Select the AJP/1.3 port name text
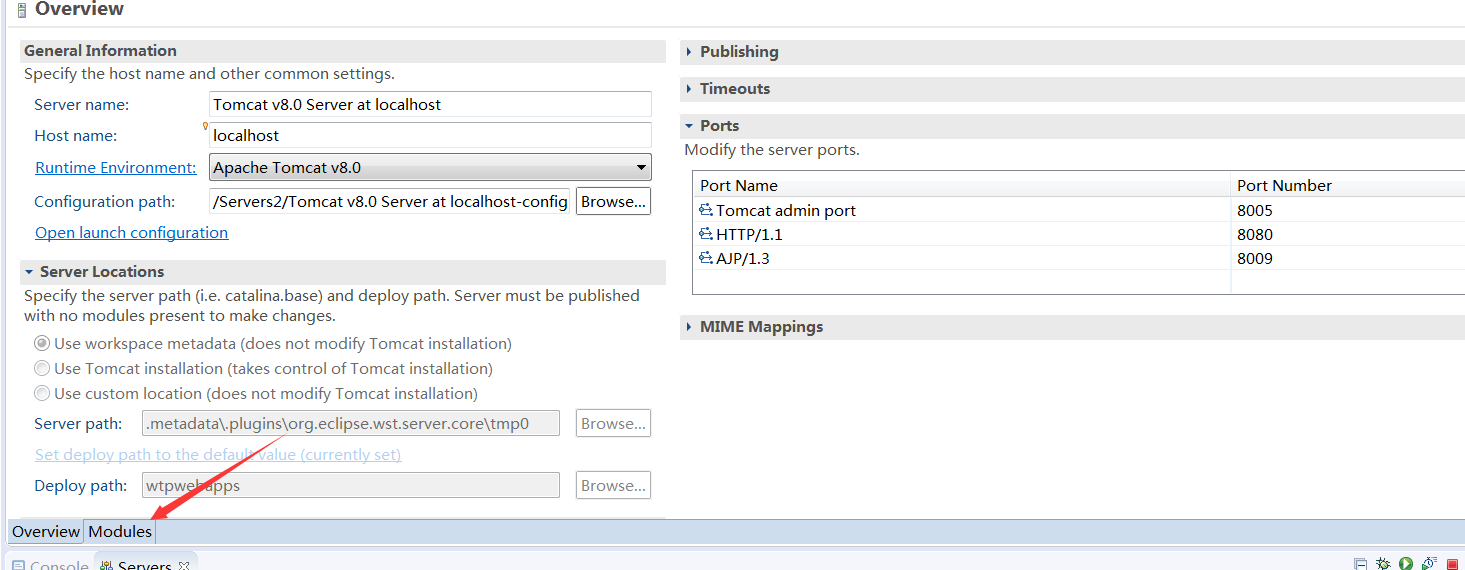The height and width of the screenshot is (570, 1465). [743, 258]
